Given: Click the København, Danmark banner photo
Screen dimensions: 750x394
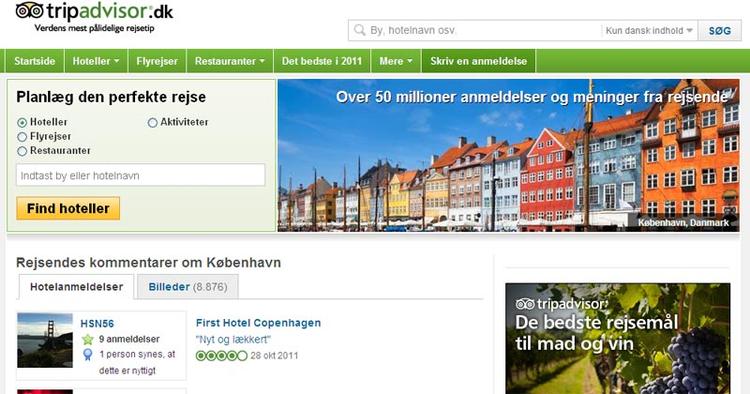Looking at the screenshot, I should coord(508,155).
